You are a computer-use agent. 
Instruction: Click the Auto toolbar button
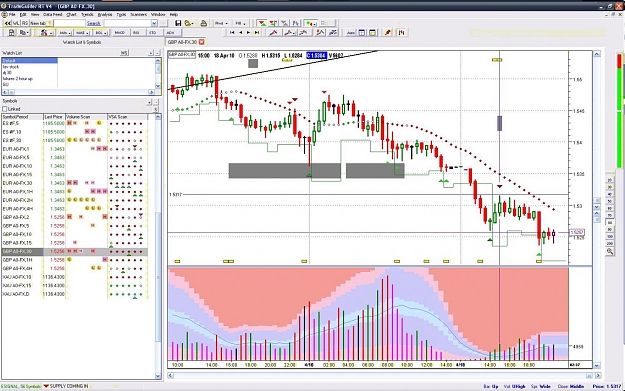tap(351, 33)
